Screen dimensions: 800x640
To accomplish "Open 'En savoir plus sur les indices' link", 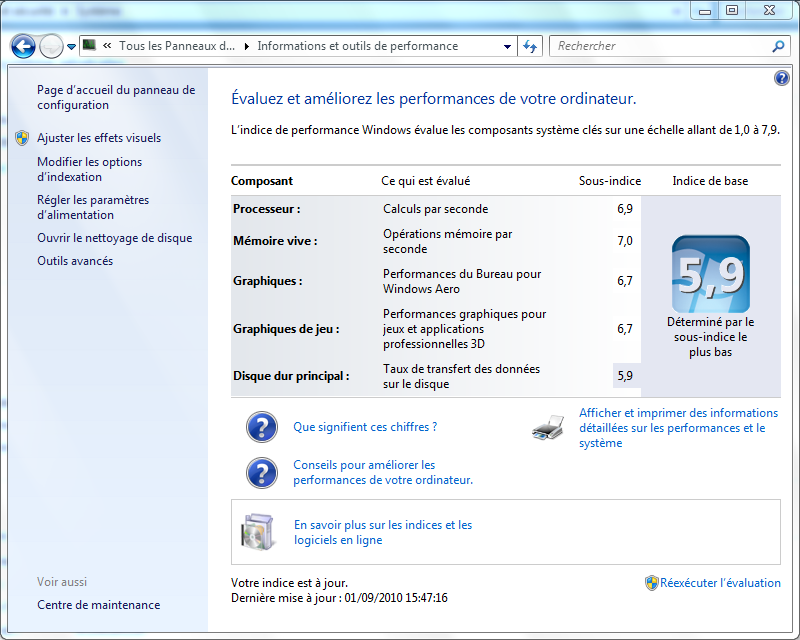I will click(x=383, y=532).
